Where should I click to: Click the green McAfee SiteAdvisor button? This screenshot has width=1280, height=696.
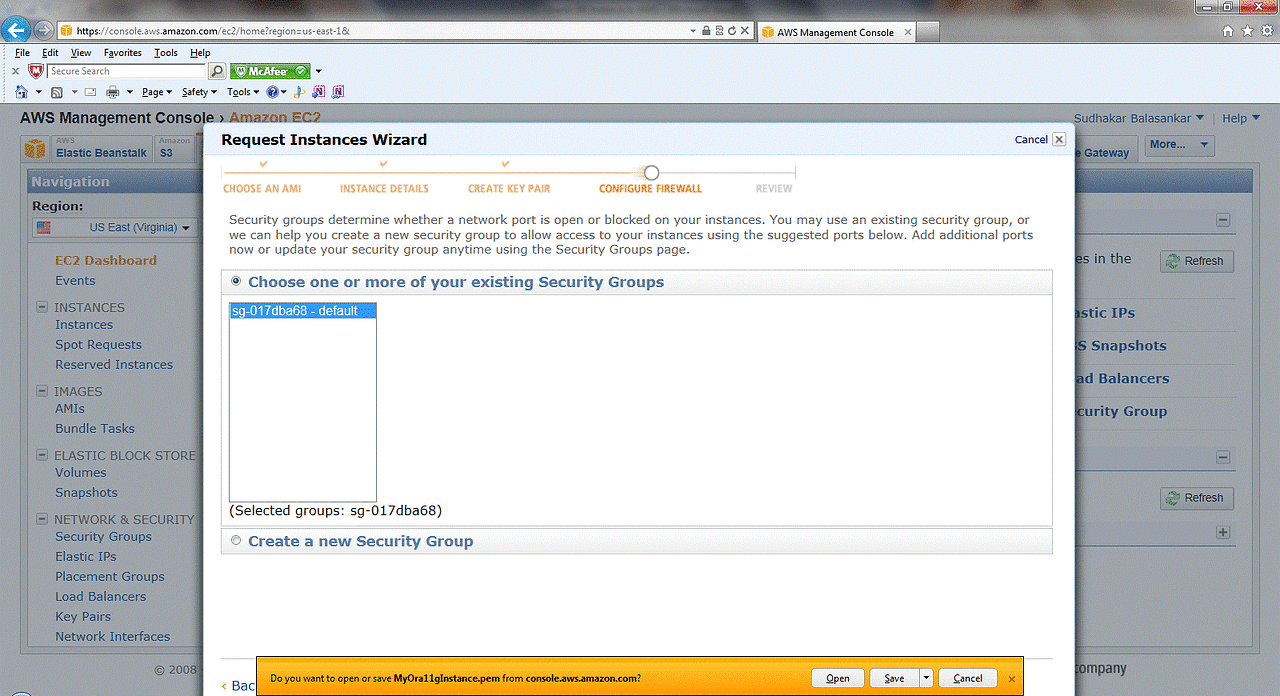tap(270, 71)
